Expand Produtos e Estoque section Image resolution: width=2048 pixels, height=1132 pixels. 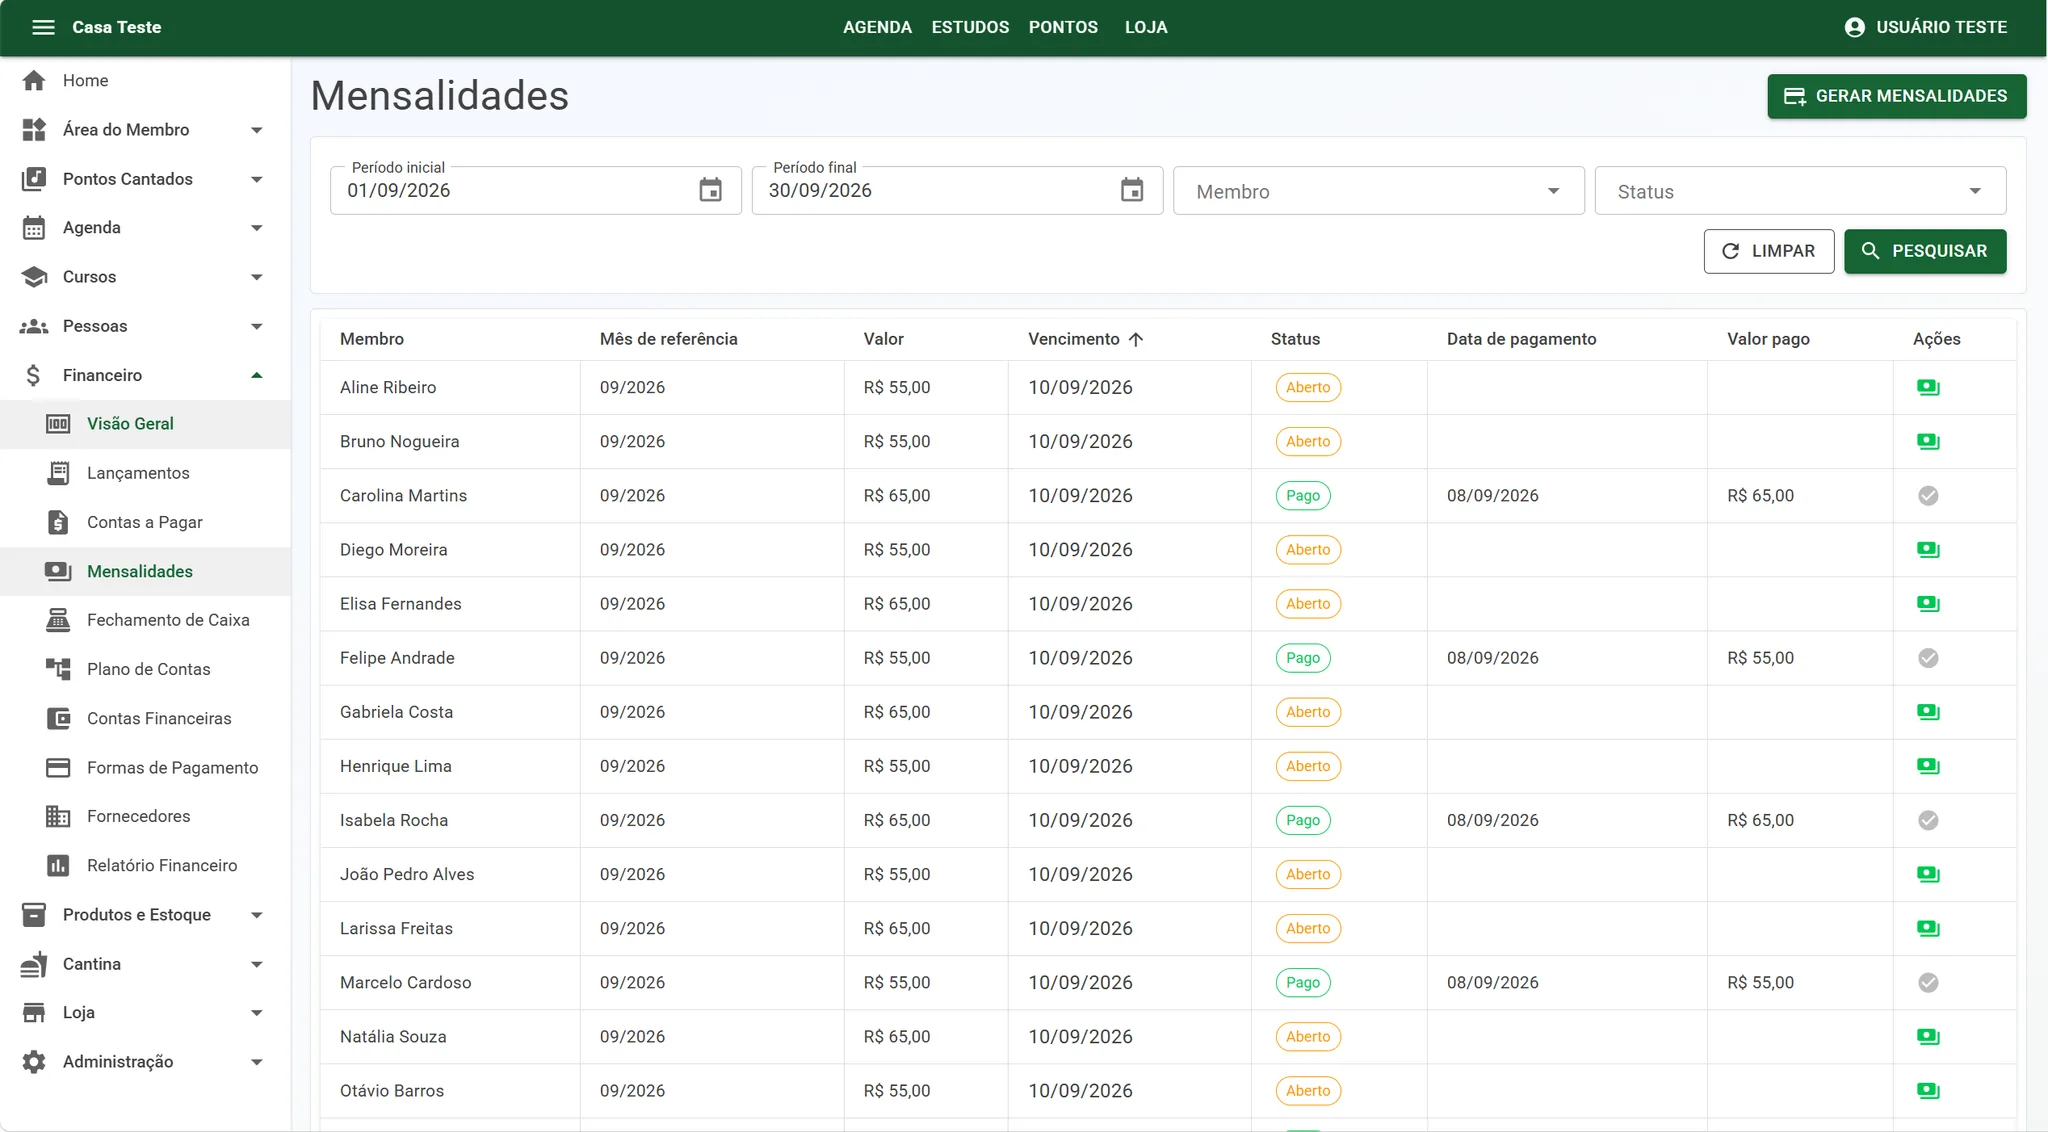[145, 915]
